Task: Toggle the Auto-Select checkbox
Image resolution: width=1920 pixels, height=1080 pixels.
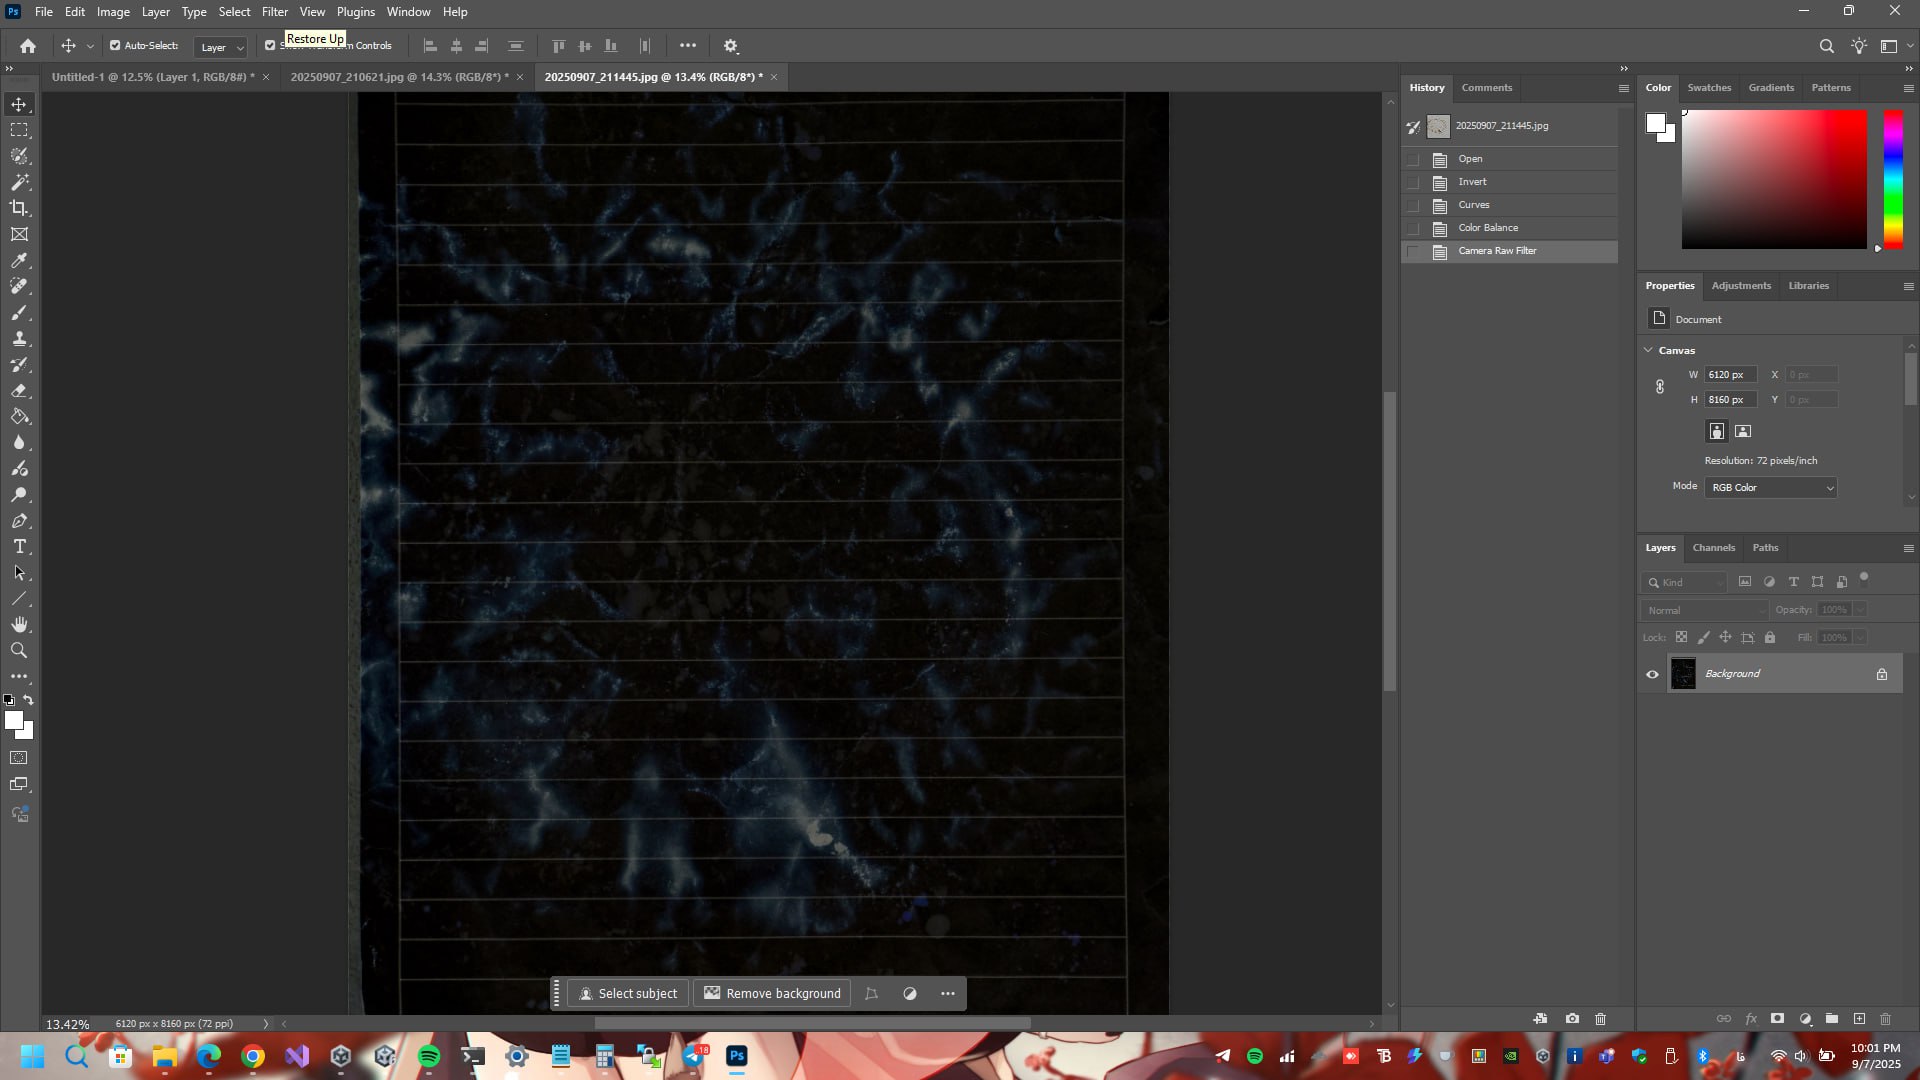Action: coord(115,45)
